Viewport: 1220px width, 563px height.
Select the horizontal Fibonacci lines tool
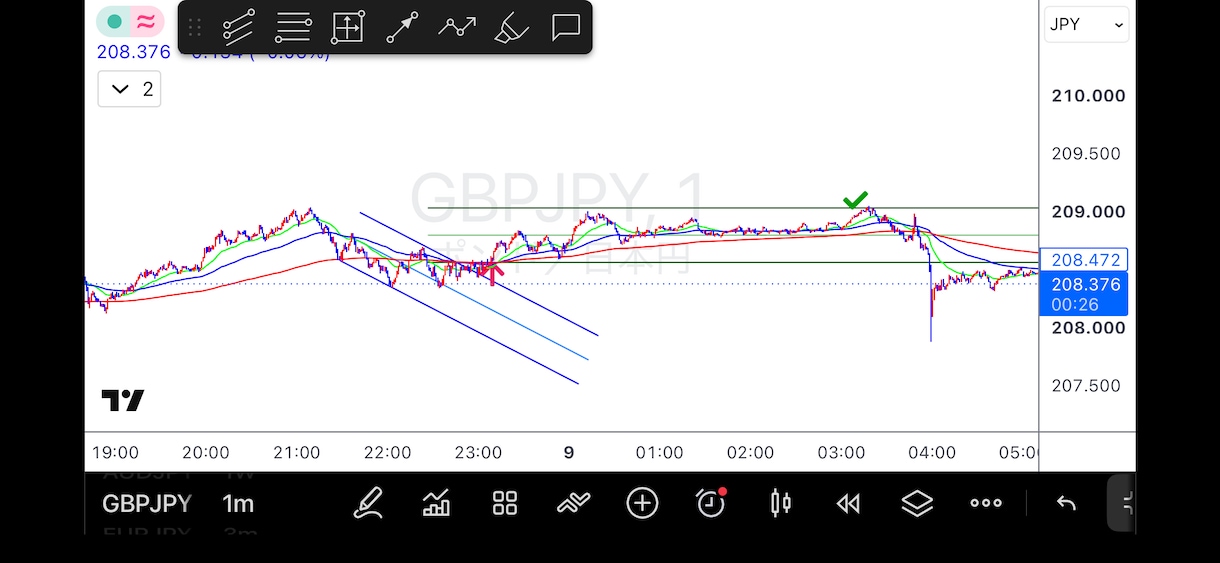[x=293, y=27]
